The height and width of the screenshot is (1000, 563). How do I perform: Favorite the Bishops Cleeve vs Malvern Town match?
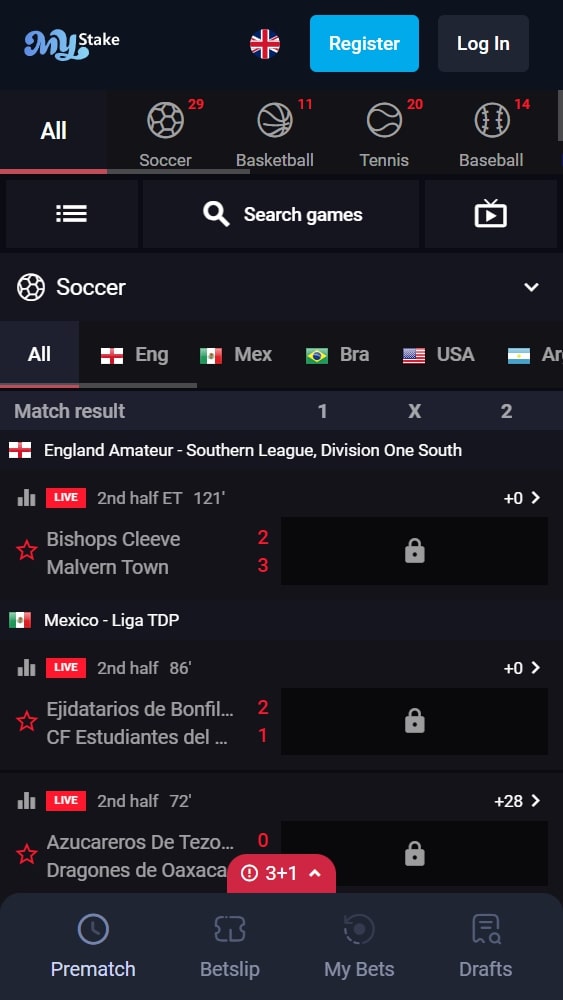click(x=26, y=550)
